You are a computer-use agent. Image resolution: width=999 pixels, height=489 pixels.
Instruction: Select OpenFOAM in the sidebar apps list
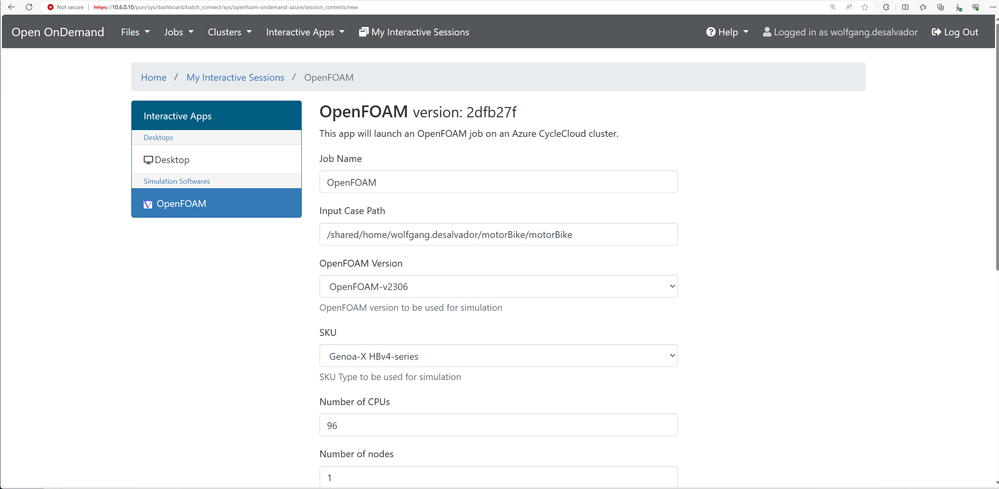[x=217, y=204]
